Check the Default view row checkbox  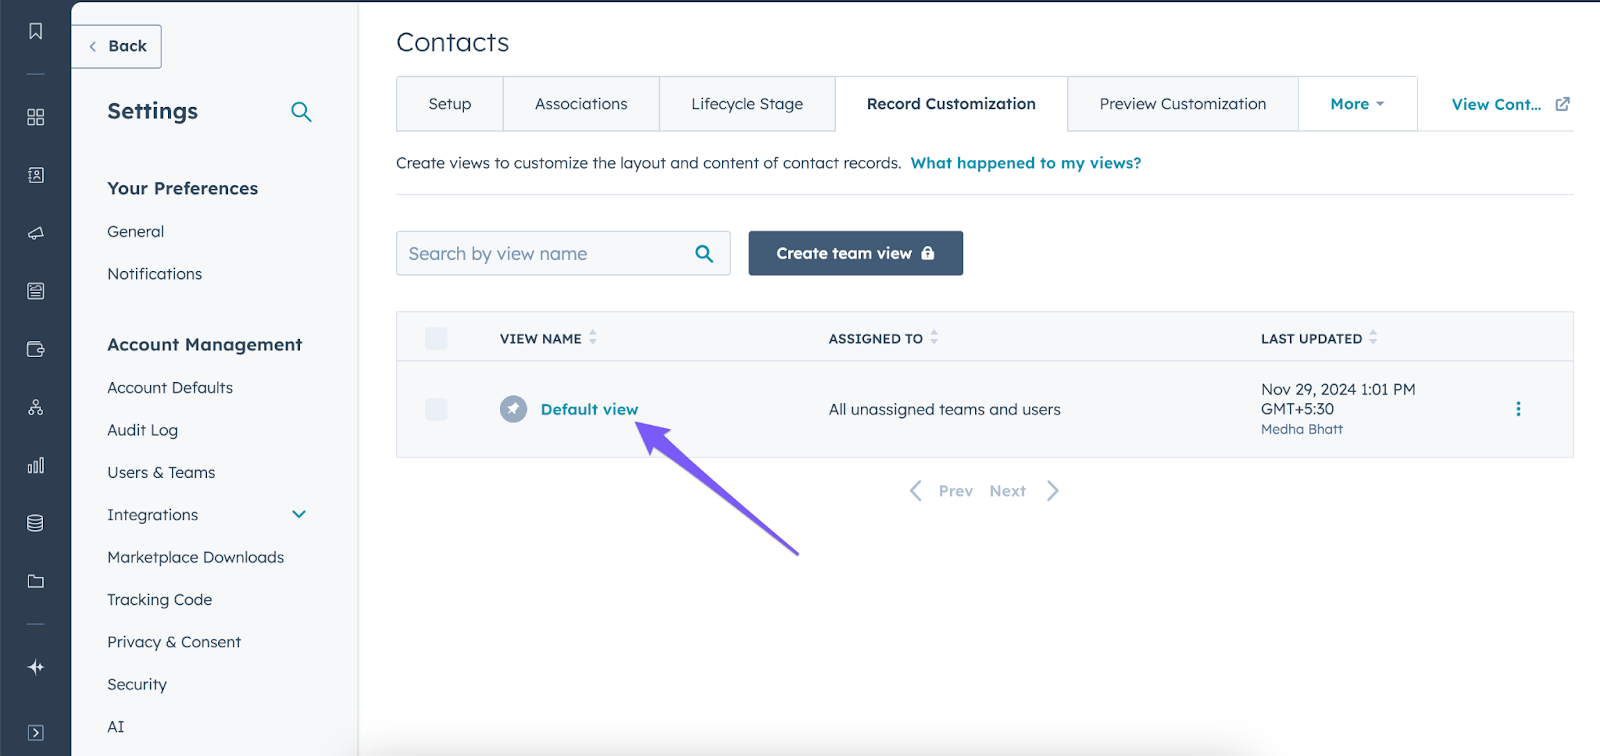click(x=436, y=409)
